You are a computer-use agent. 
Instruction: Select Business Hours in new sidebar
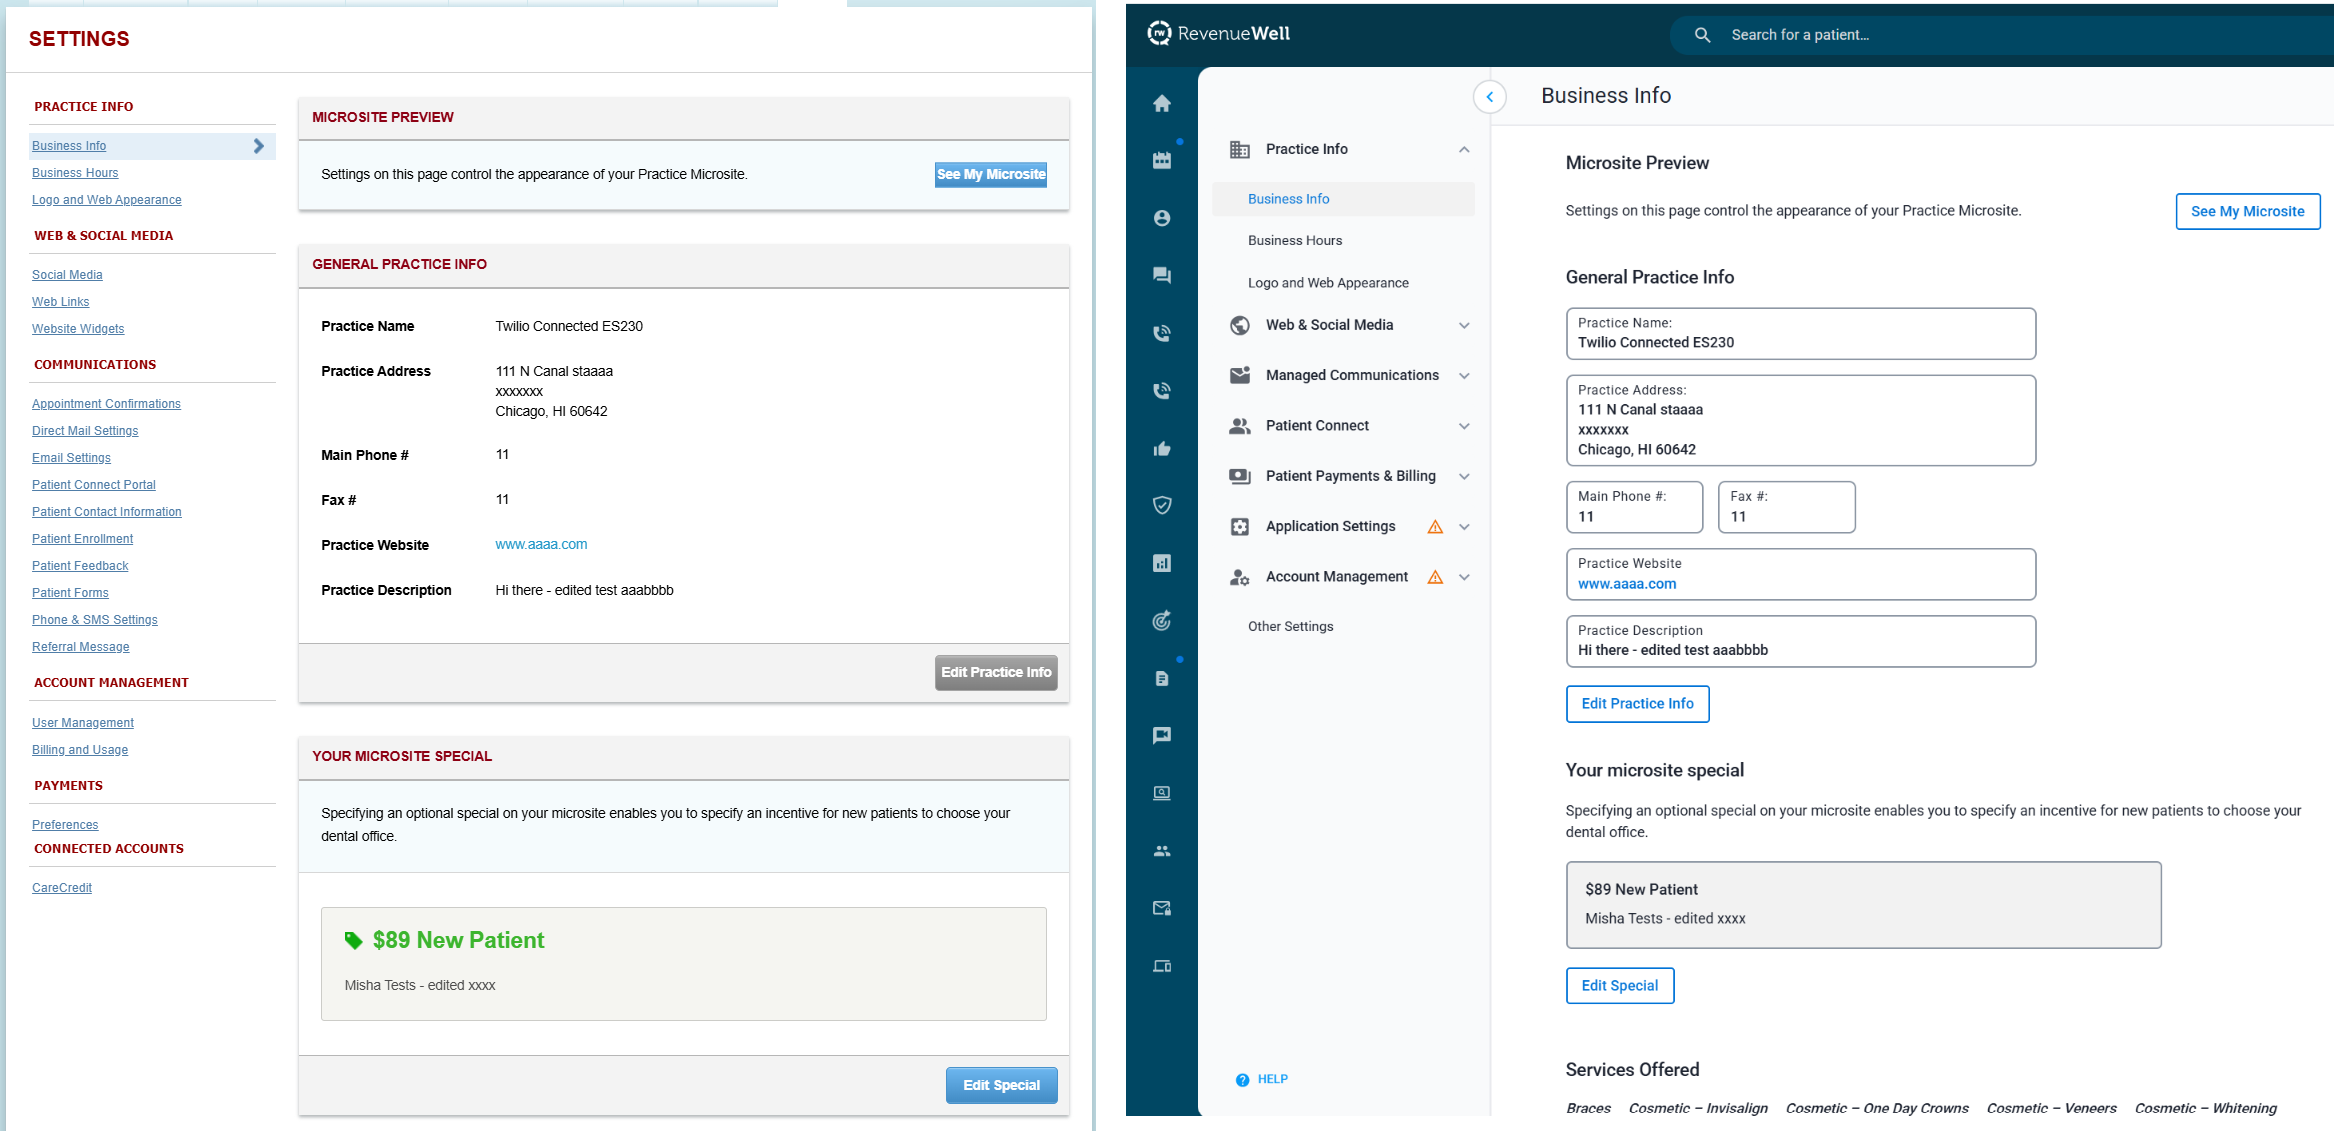(x=1294, y=240)
